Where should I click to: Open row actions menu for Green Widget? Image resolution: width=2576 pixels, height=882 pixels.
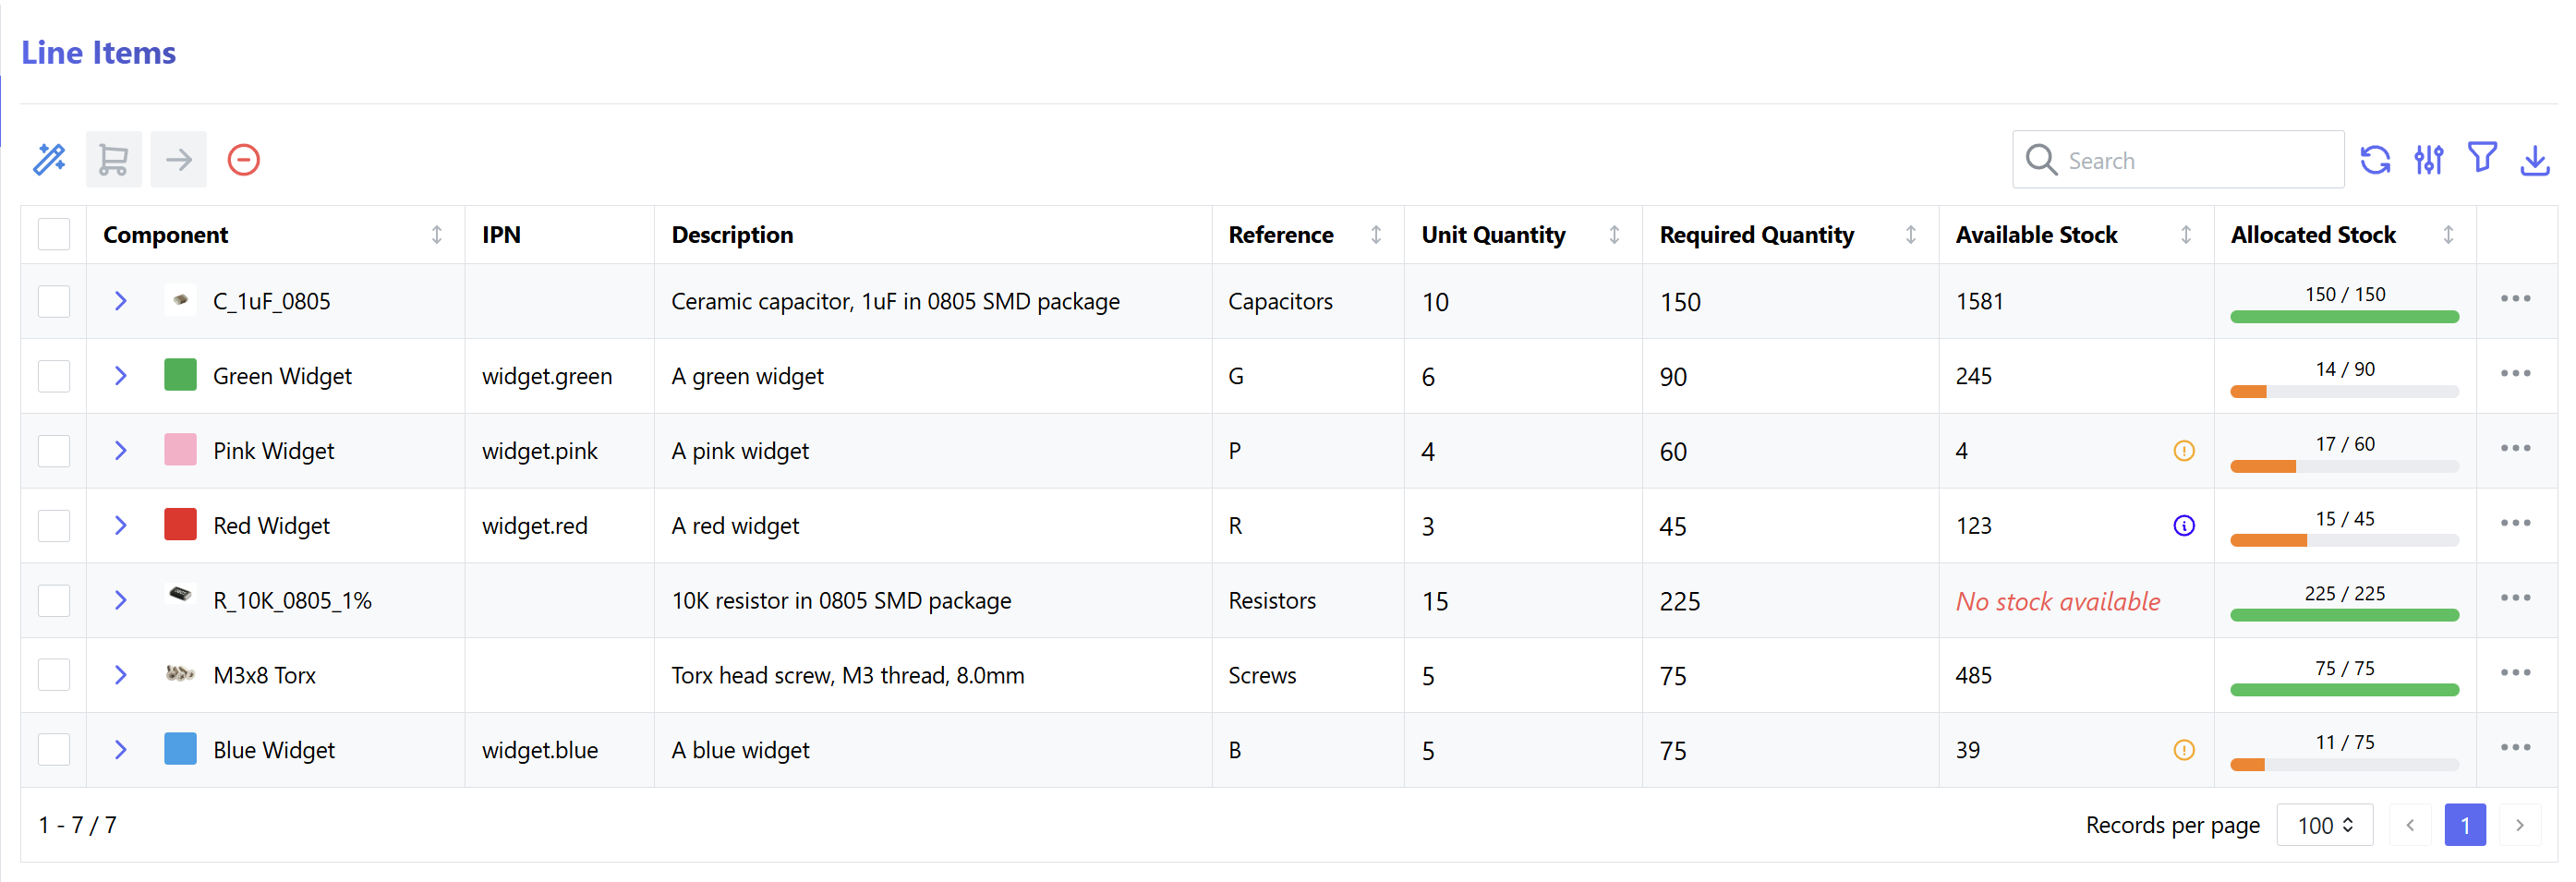[2515, 374]
